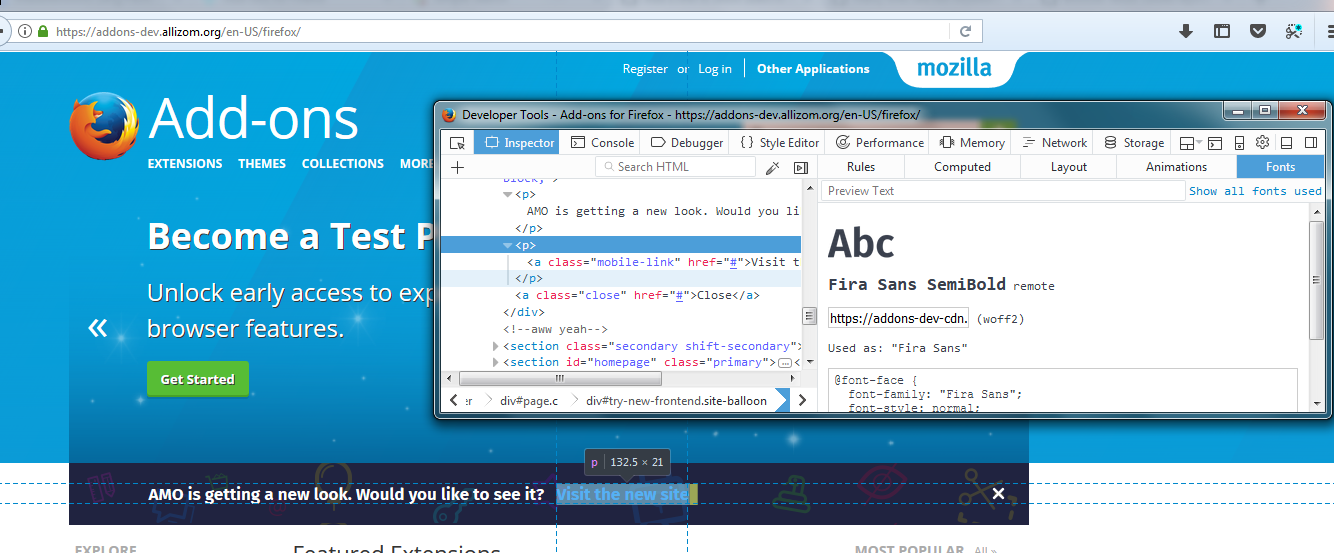Click breadcrumb right arrow in inspector
The height and width of the screenshot is (553, 1334).
803,400
